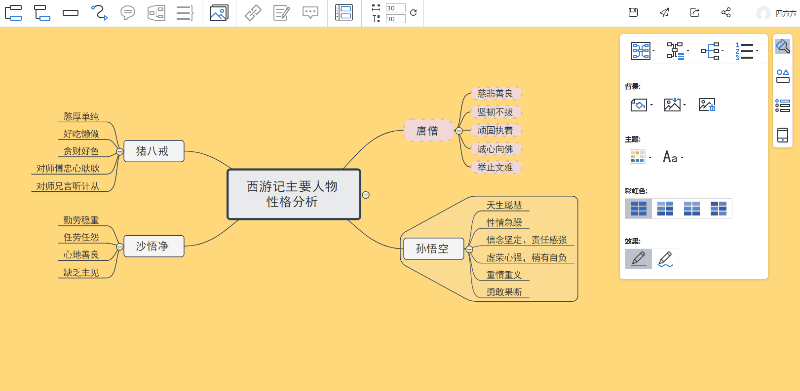Screen dimensions: 800x391
Task: Add a boundary around topics
Action: 156,12
